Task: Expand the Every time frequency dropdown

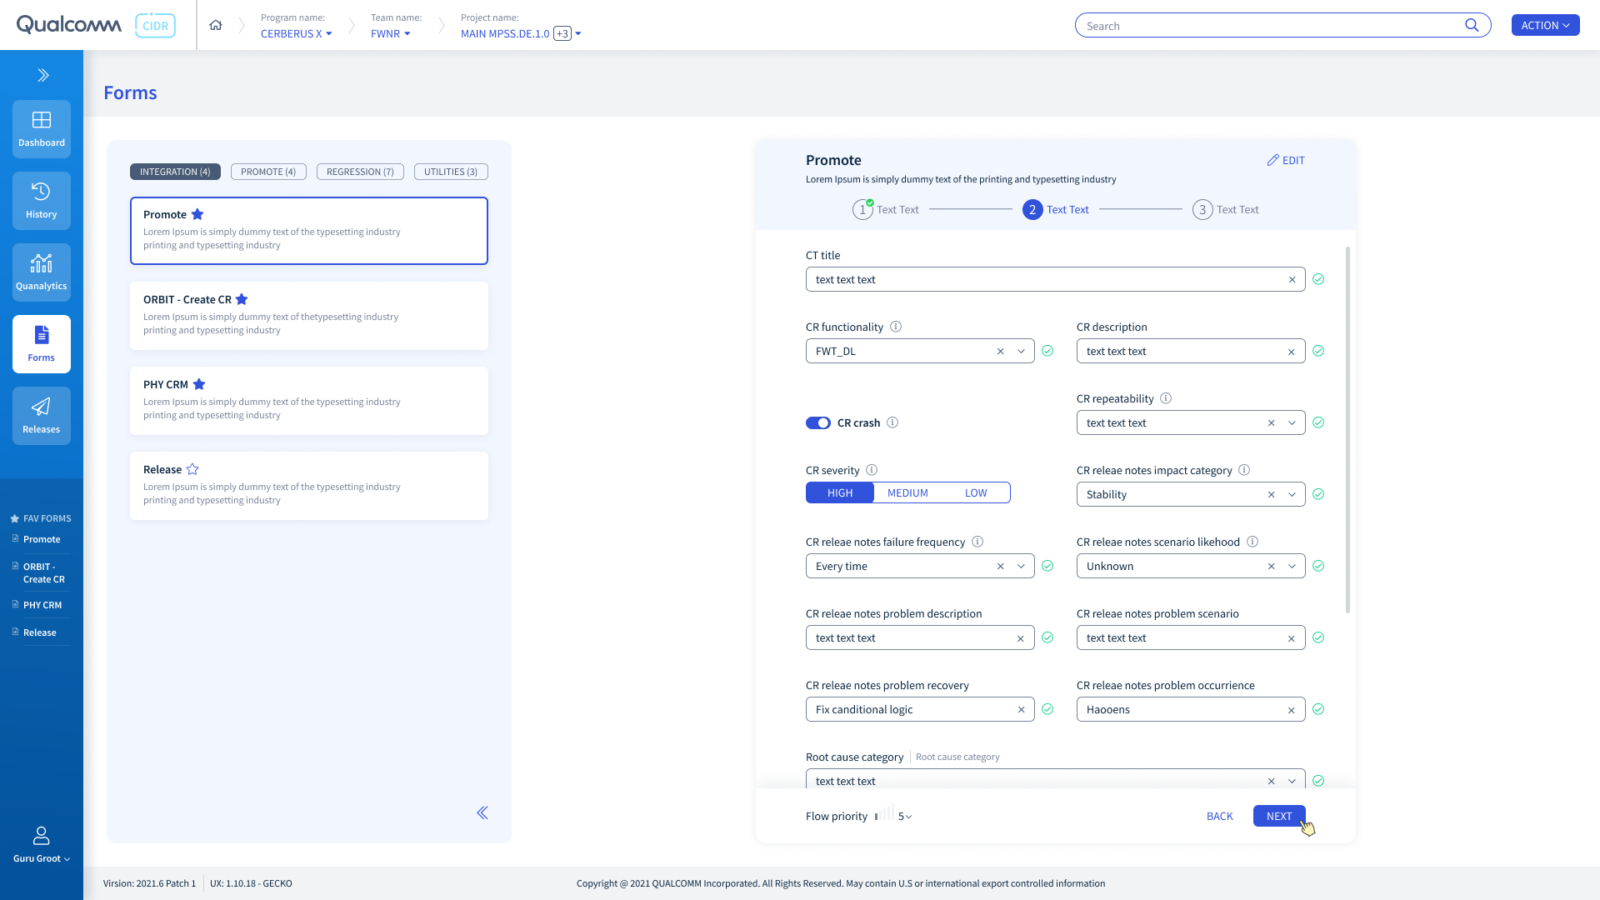Action: click(x=1021, y=566)
